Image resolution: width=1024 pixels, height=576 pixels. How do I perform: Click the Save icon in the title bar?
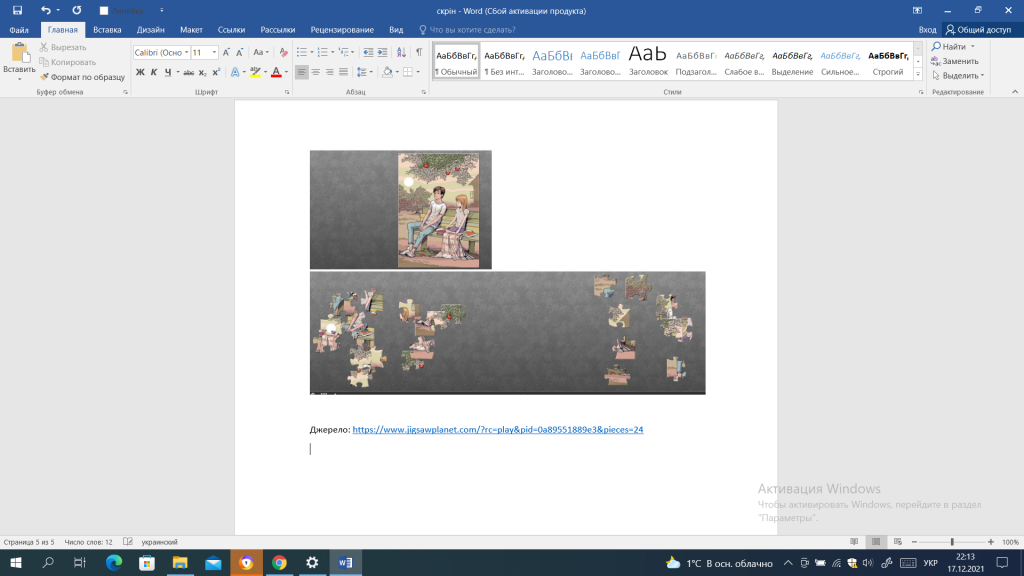(x=17, y=10)
